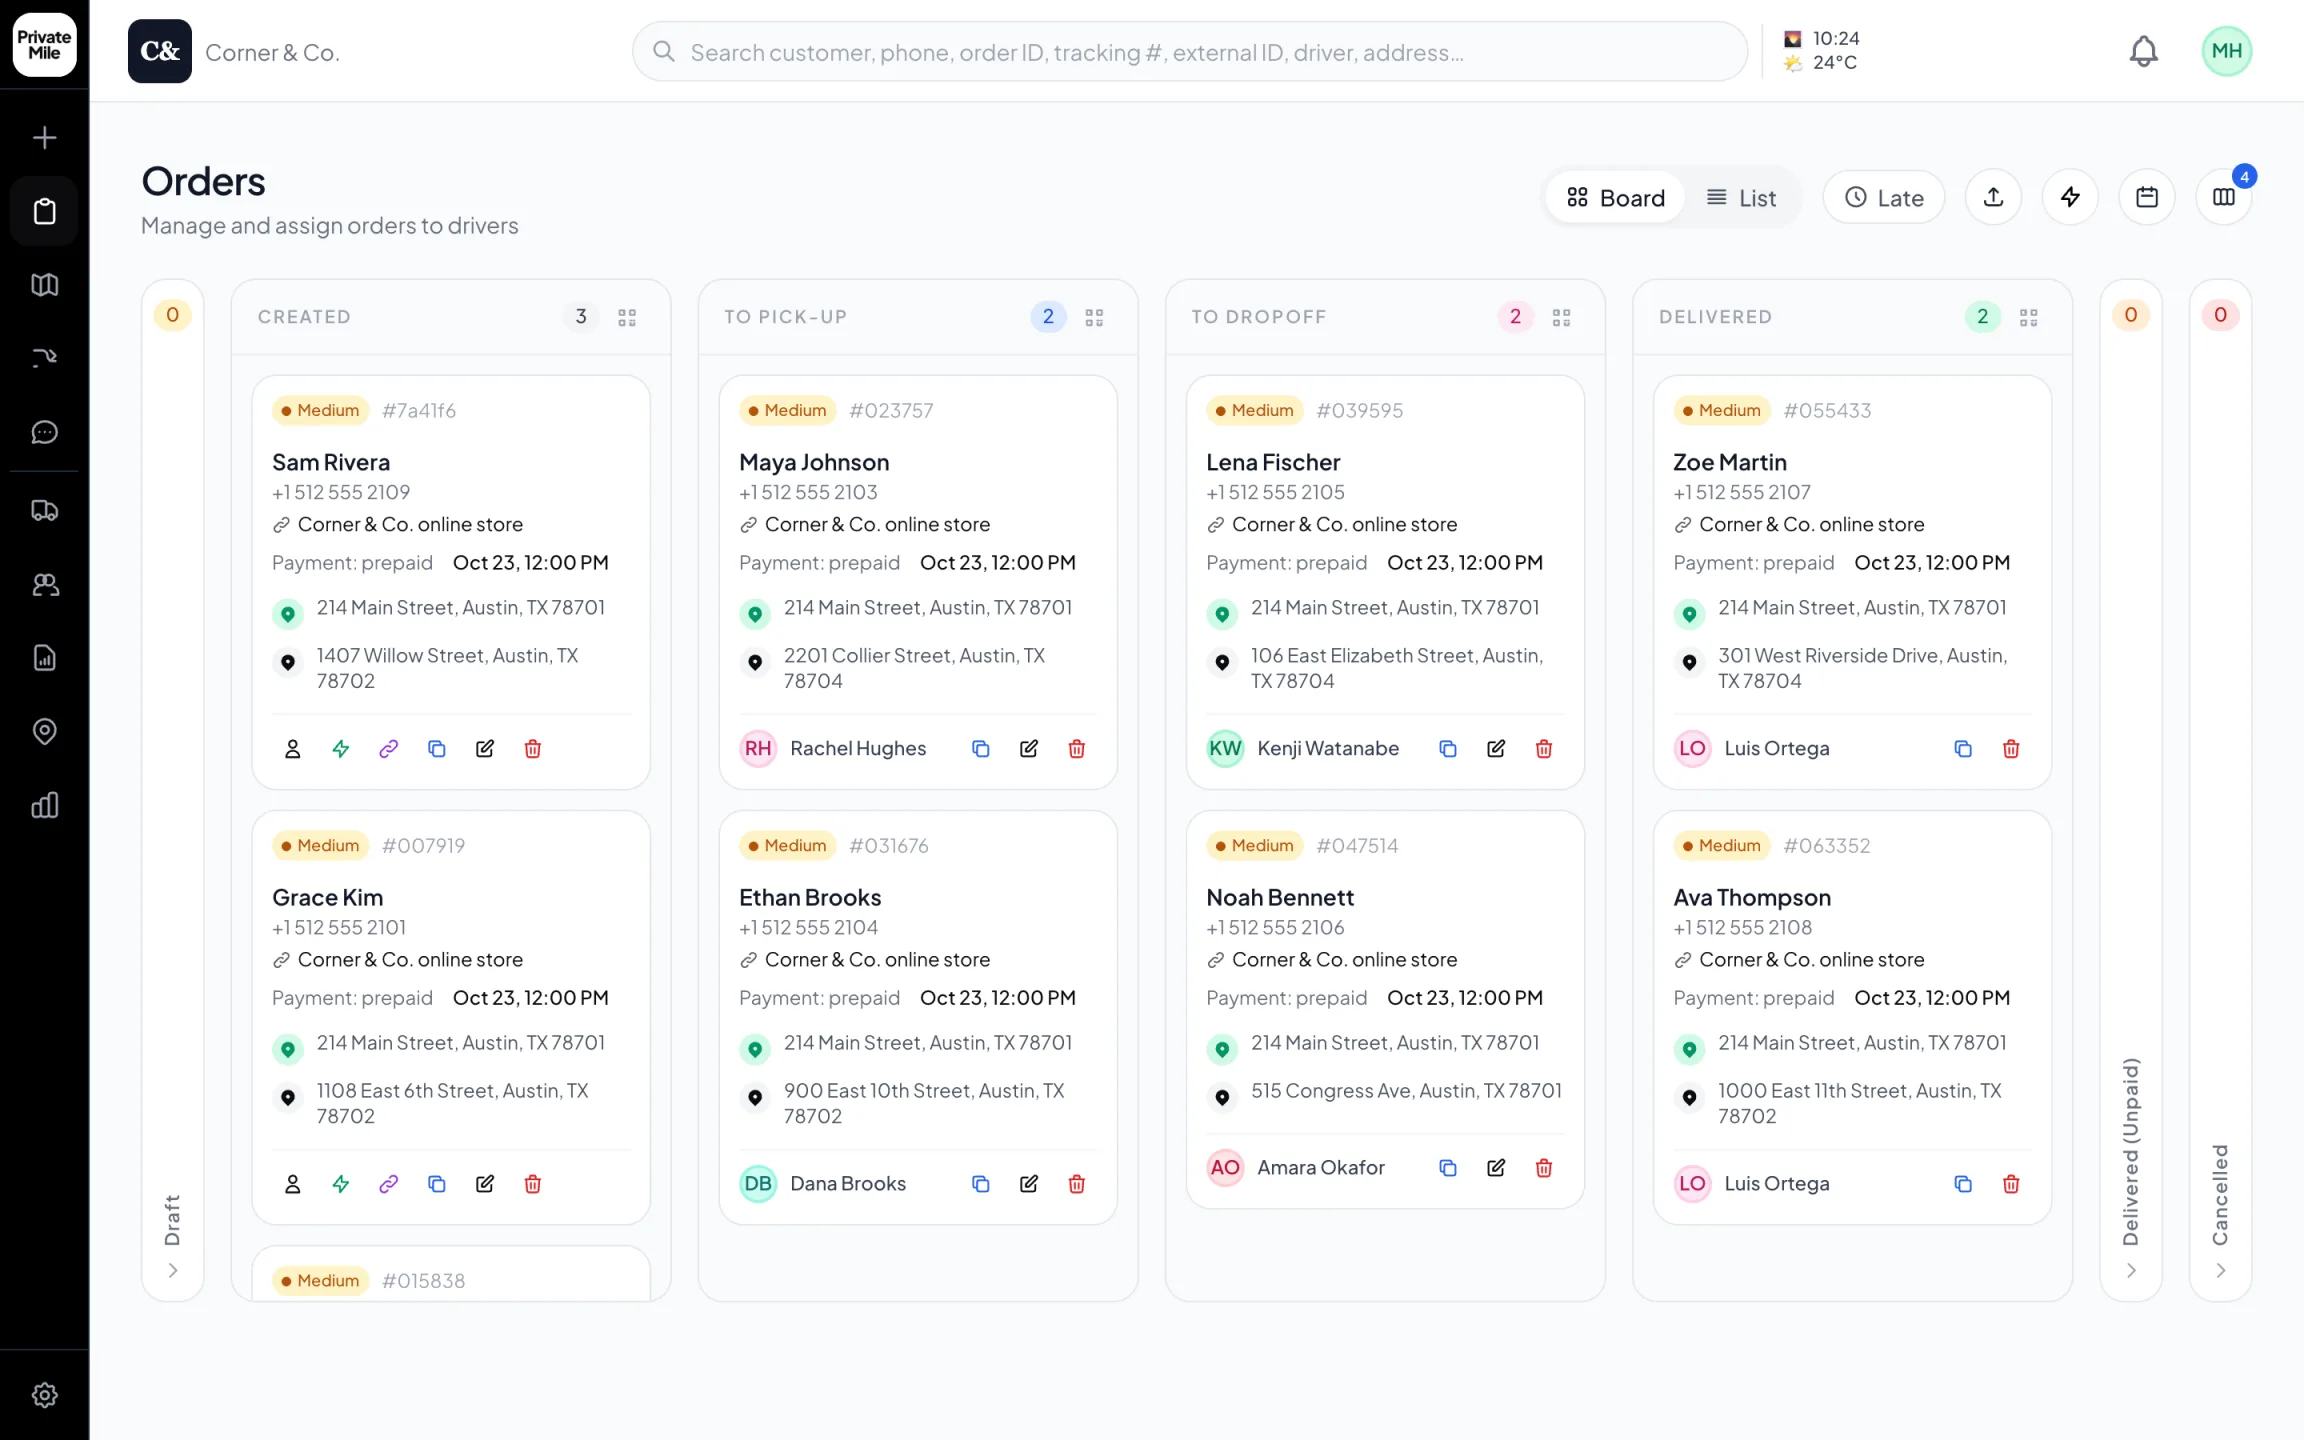
Task: Click grid icon in To Pick-up header
Action: [x=1094, y=317]
